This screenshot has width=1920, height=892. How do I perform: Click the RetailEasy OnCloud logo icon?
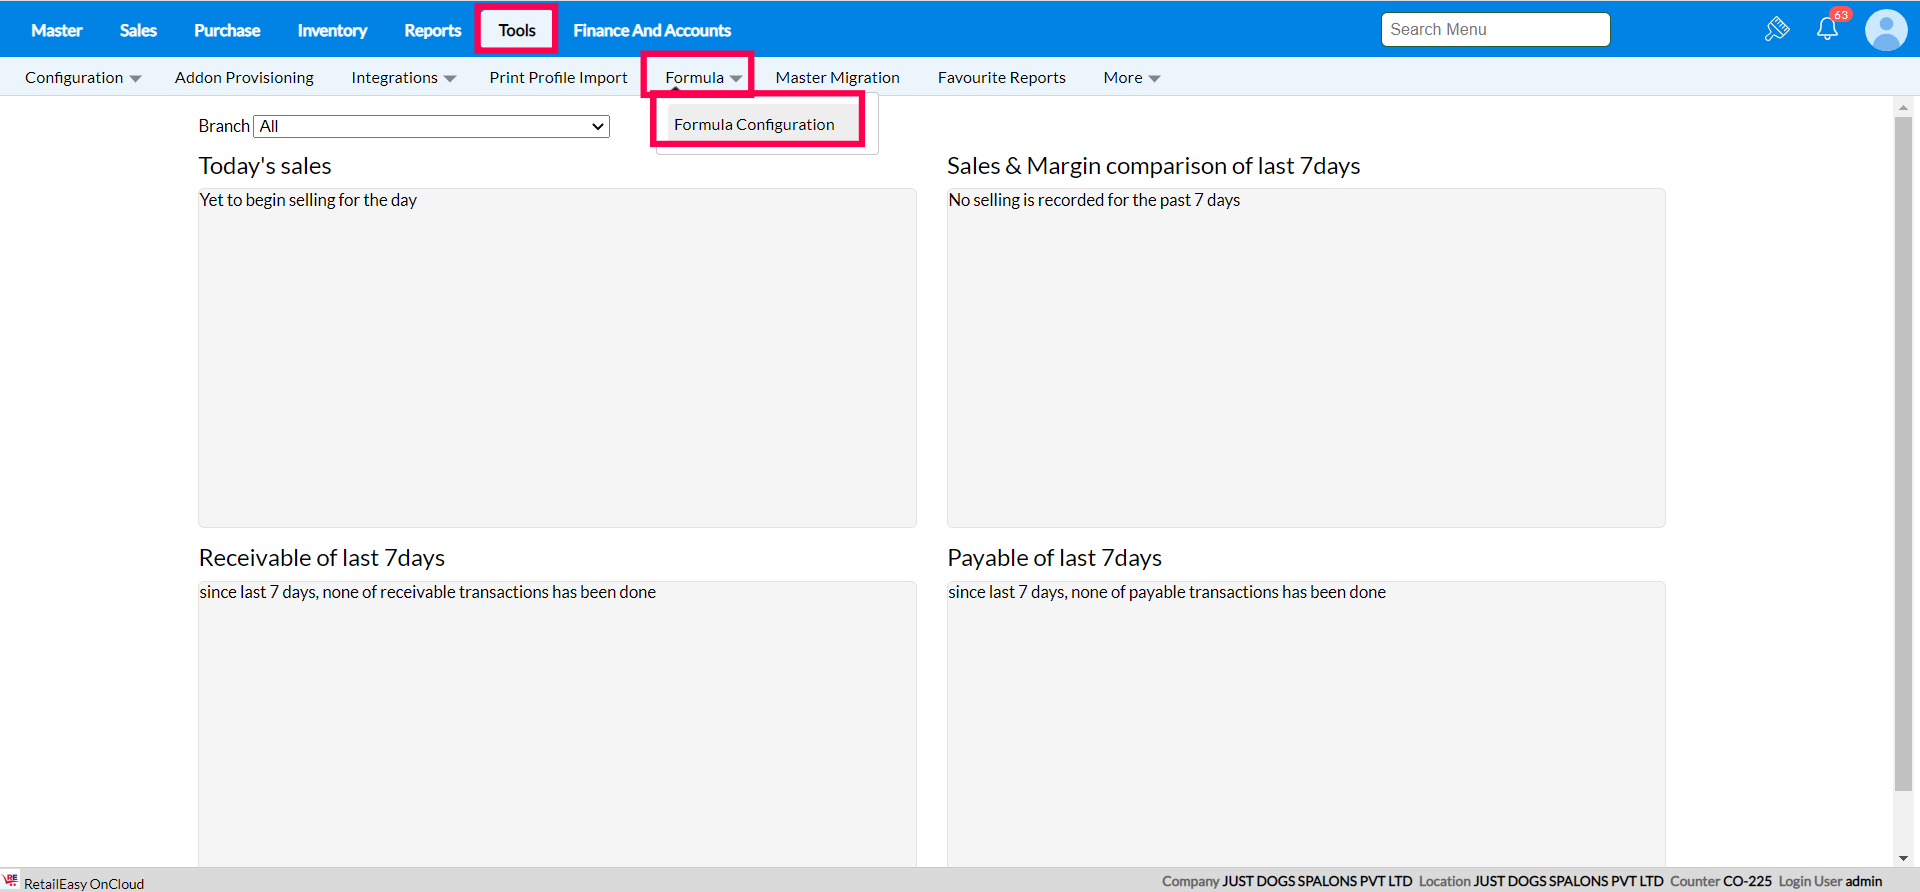click(x=11, y=881)
